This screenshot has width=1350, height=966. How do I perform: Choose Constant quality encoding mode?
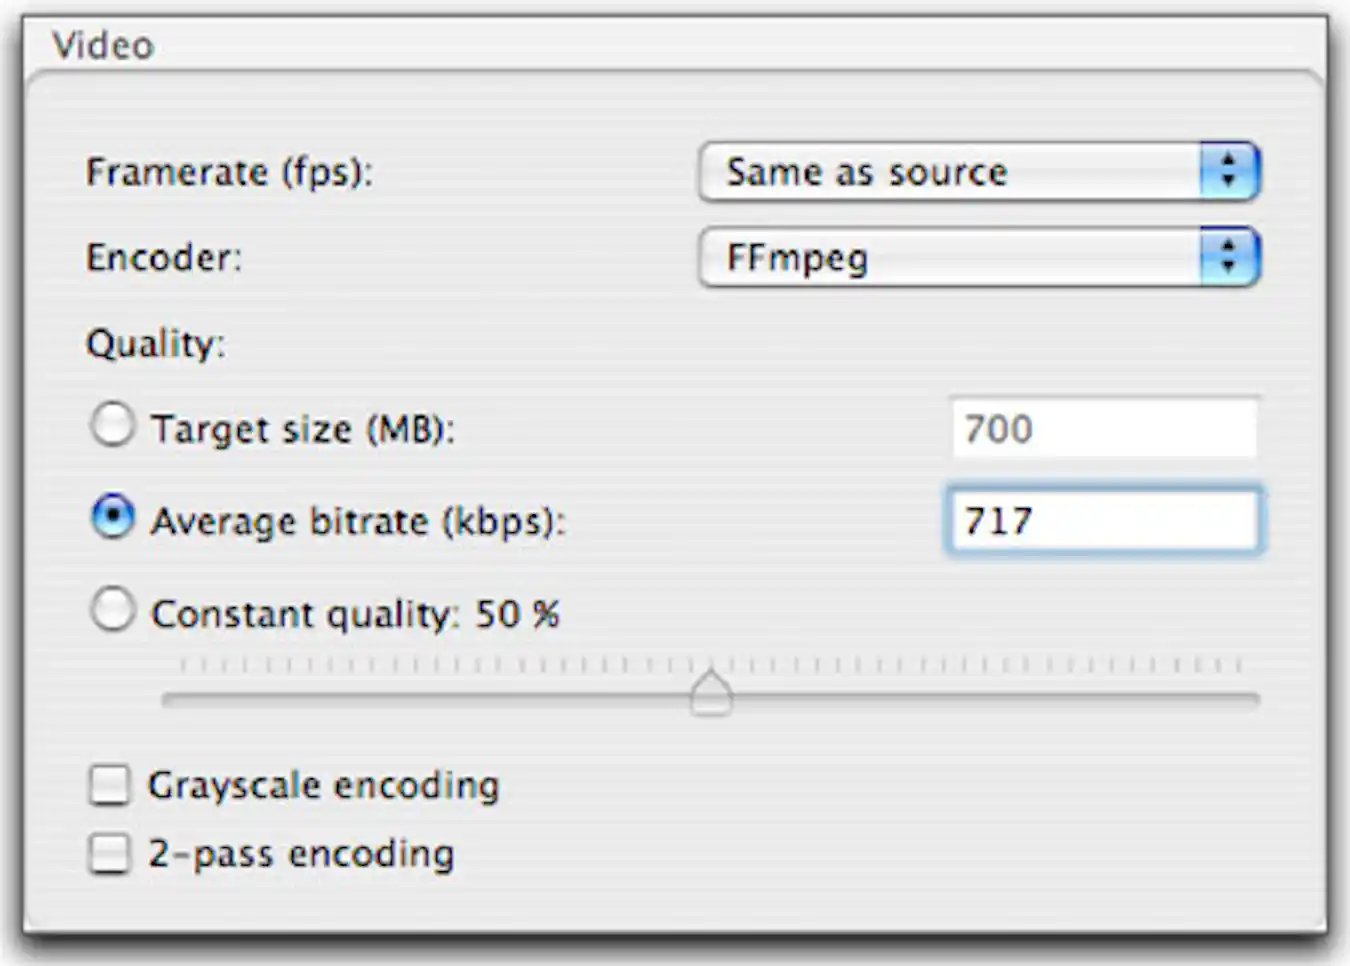(113, 613)
